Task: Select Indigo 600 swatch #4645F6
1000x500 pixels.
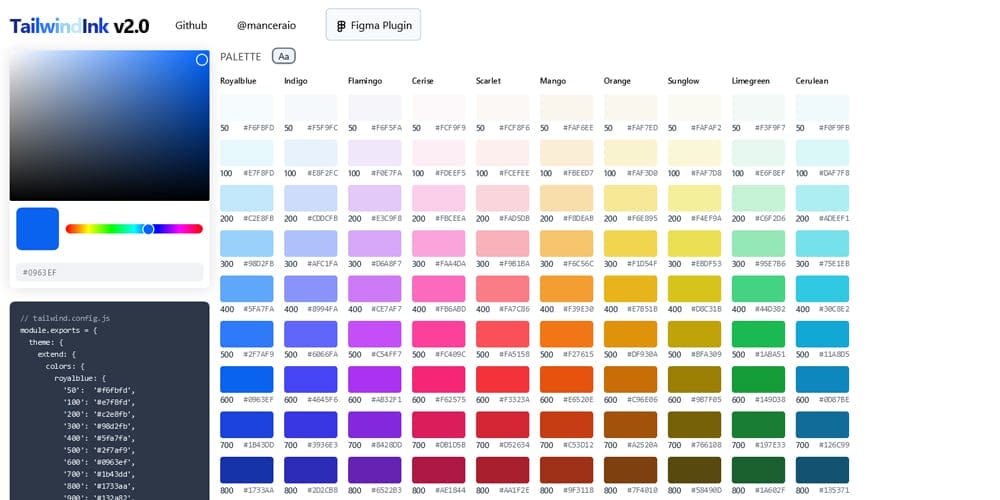Action: (x=311, y=379)
